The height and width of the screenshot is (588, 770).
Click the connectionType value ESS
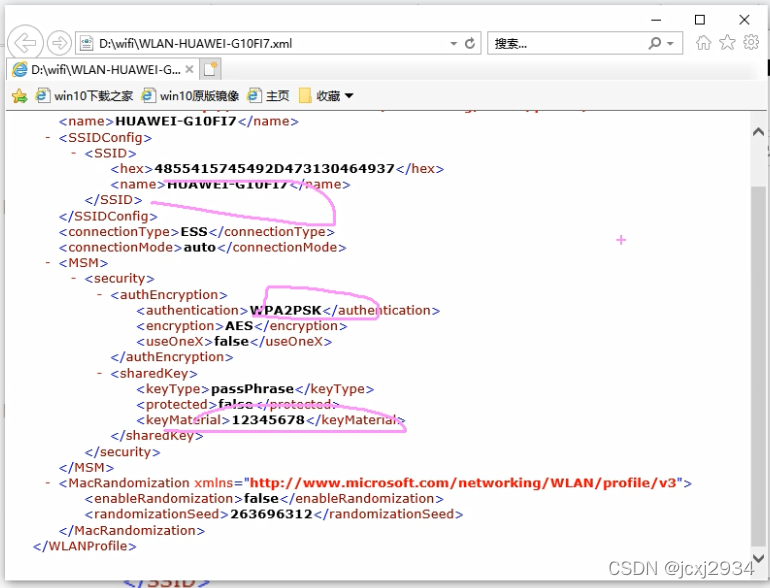pyautogui.click(x=194, y=232)
